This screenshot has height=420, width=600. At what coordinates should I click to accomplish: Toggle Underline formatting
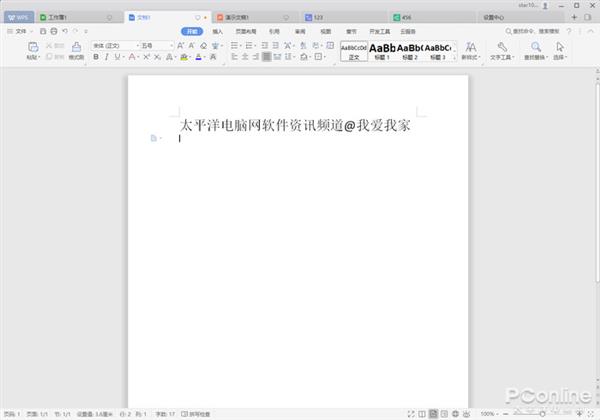click(x=117, y=57)
